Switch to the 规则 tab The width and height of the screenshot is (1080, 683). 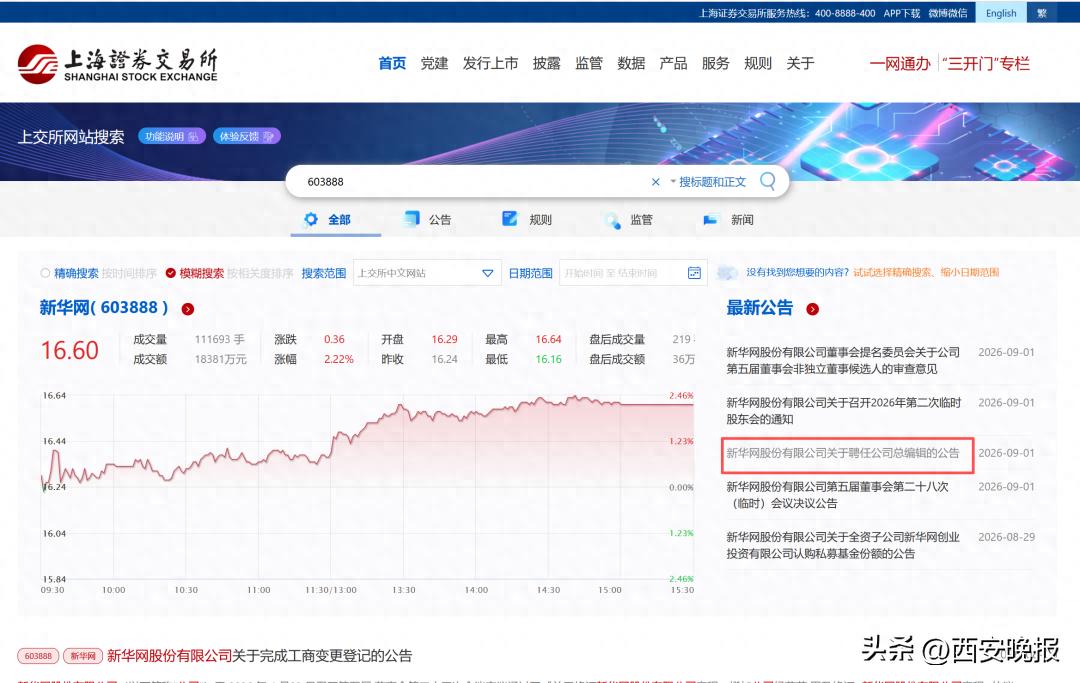pos(528,220)
